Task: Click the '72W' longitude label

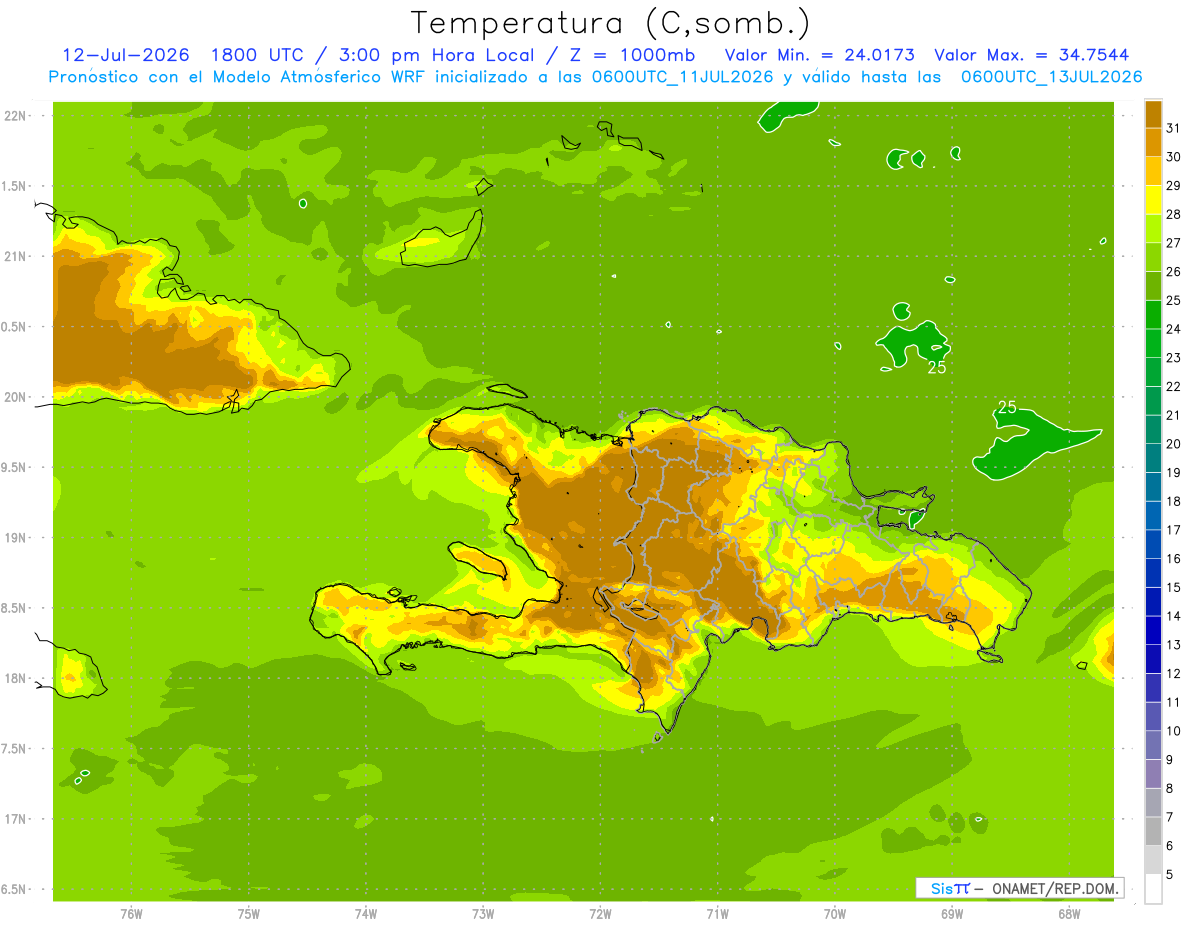Action: point(600,914)
